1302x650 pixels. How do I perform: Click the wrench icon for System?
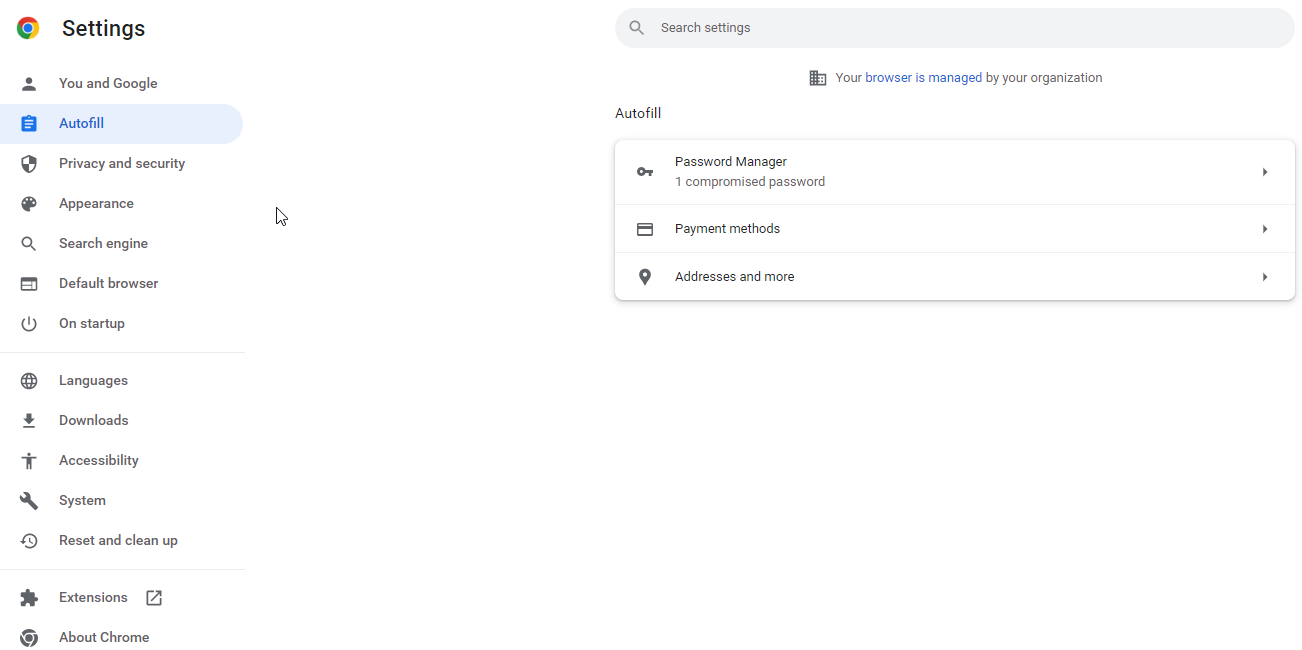[x=29, y=501]
